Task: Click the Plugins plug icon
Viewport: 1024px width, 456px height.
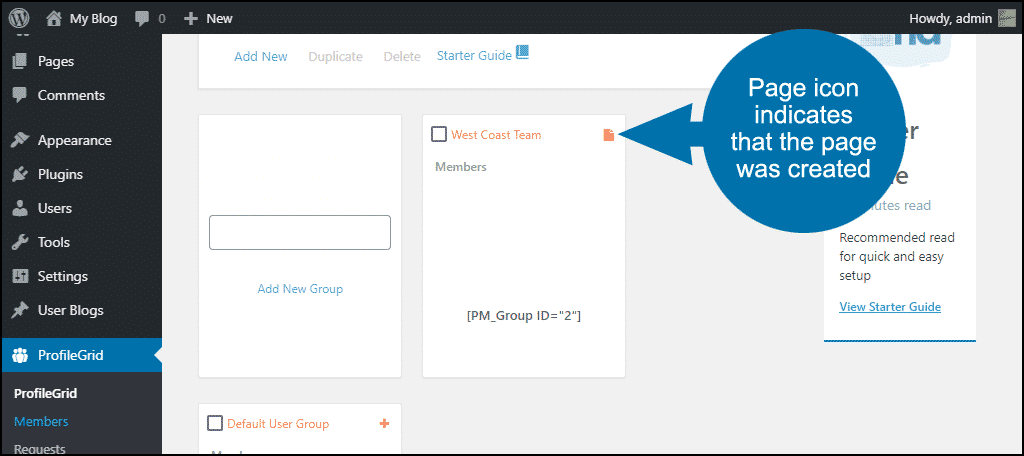Action: pos(20,174)
